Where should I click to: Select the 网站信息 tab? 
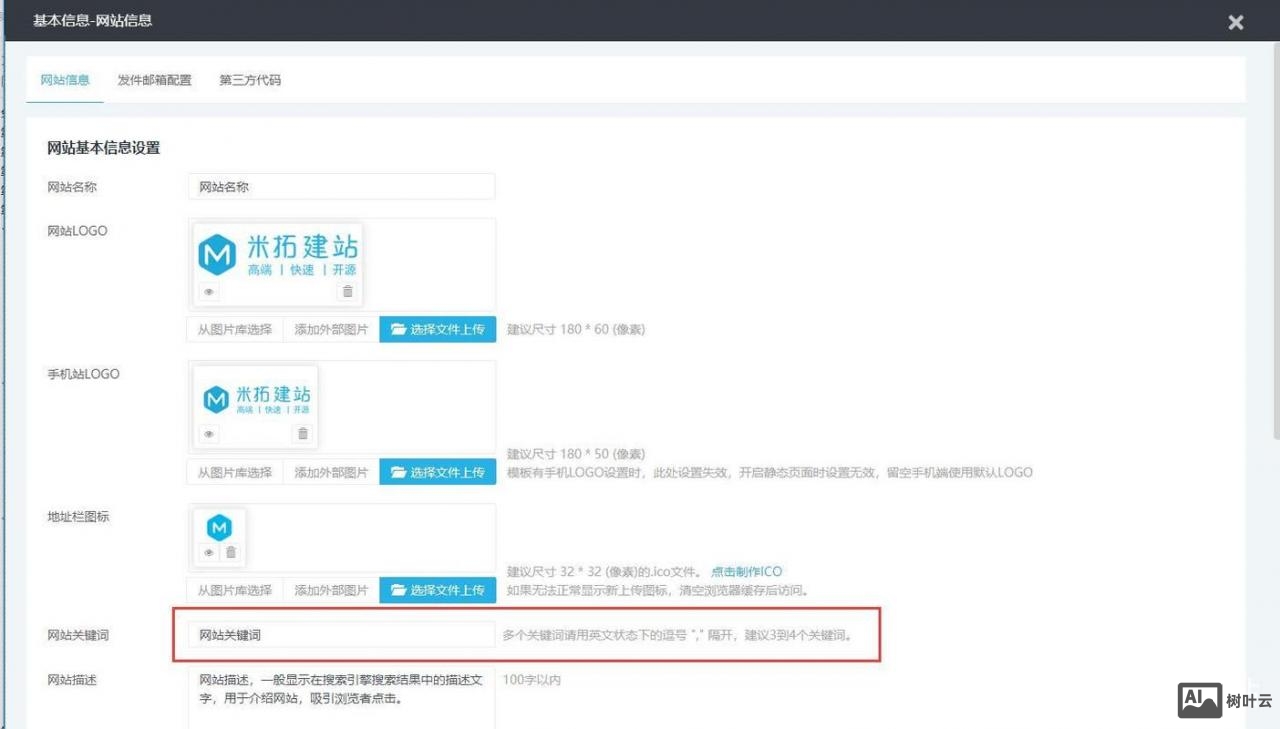(x=64, y=80)
